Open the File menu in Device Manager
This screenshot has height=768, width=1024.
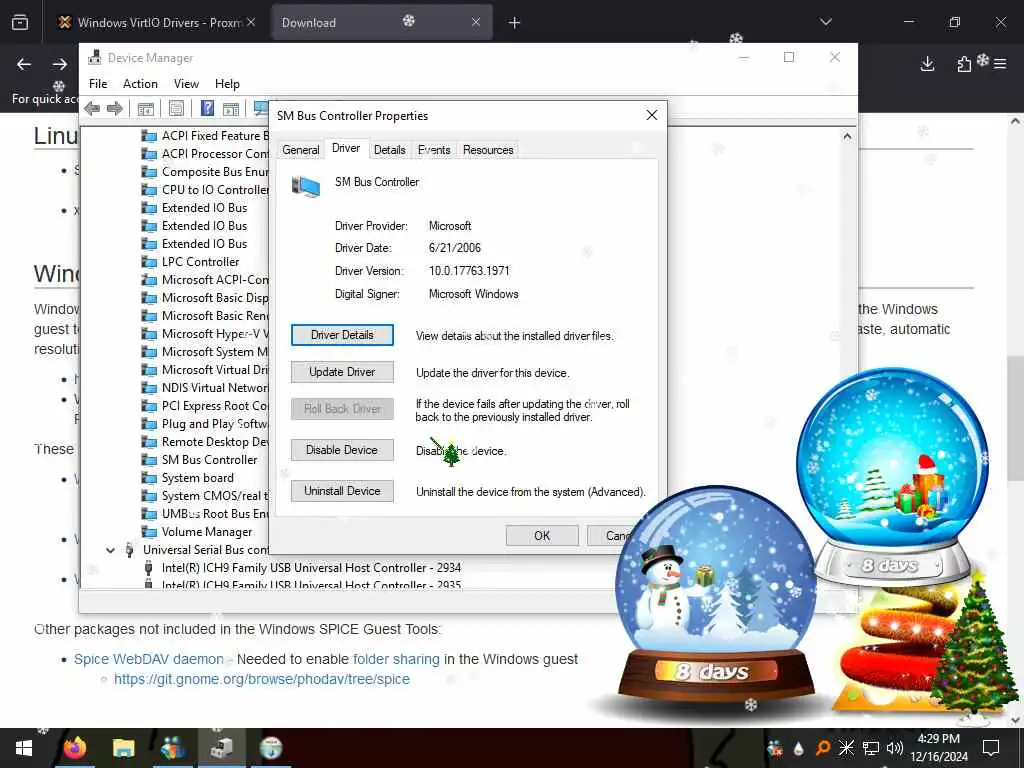coord(98,84)
